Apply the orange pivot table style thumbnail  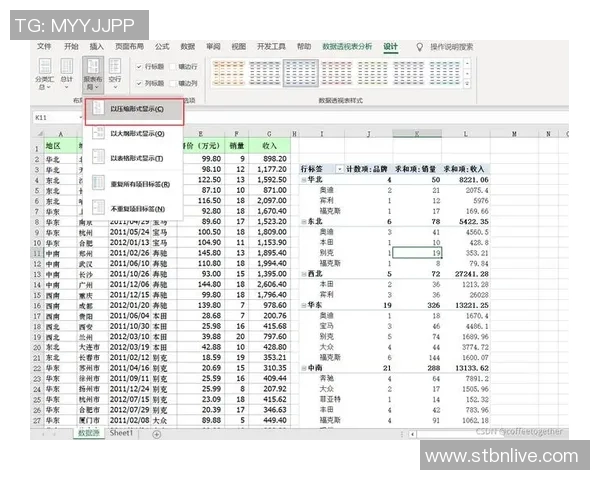(x=228, y=73)
